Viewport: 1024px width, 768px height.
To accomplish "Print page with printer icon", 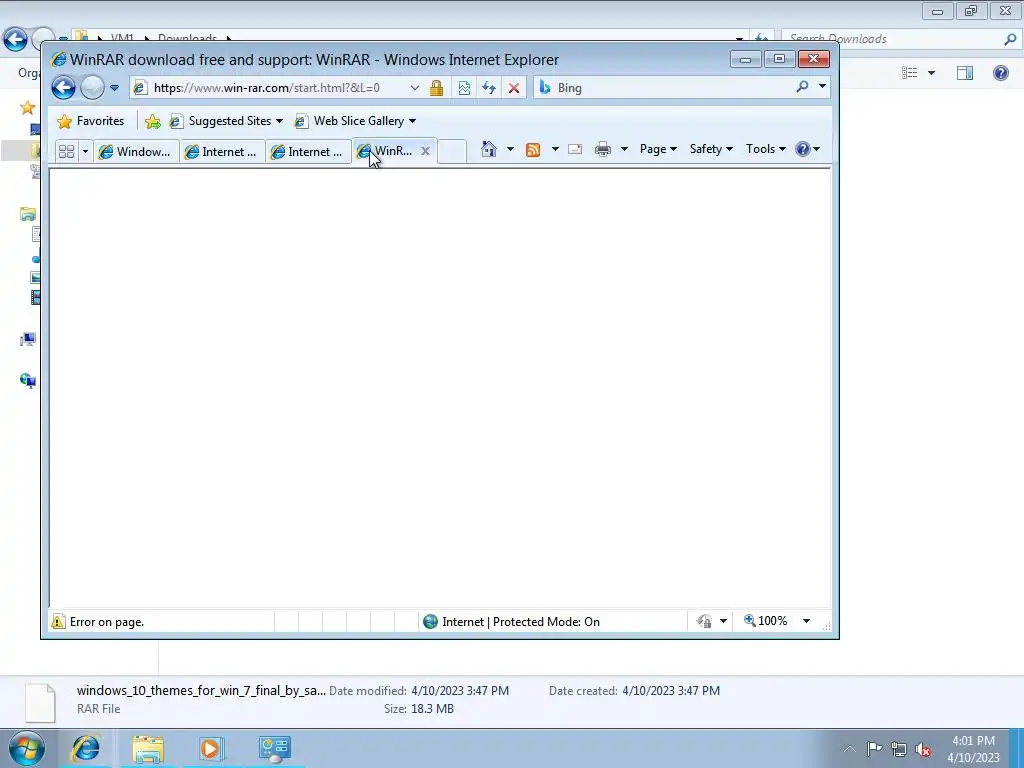I will click(603, 150).
